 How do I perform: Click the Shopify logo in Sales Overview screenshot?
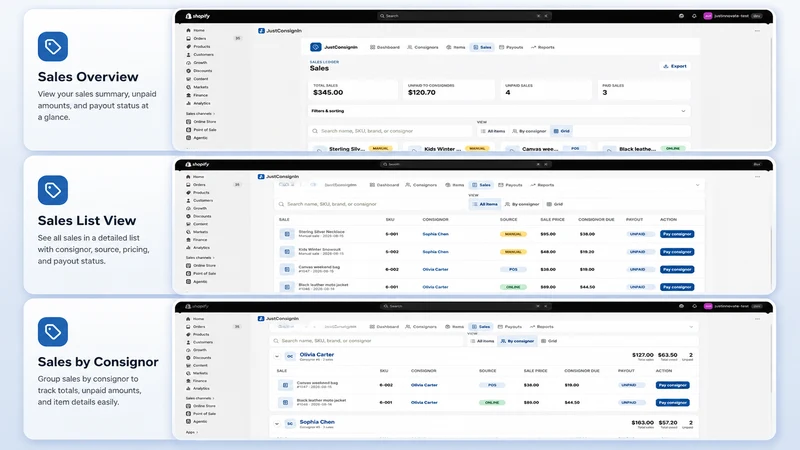click(x=197, y=16)
